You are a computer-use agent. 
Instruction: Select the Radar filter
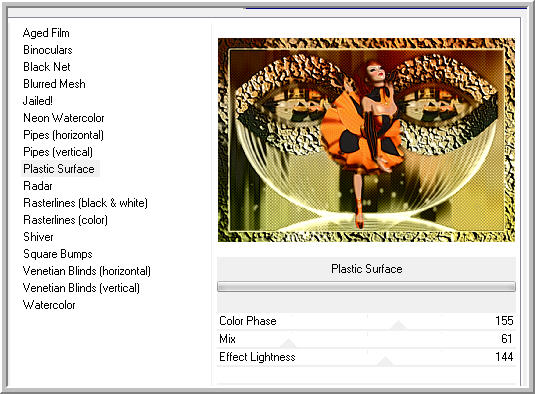click(x=38, y=186)
